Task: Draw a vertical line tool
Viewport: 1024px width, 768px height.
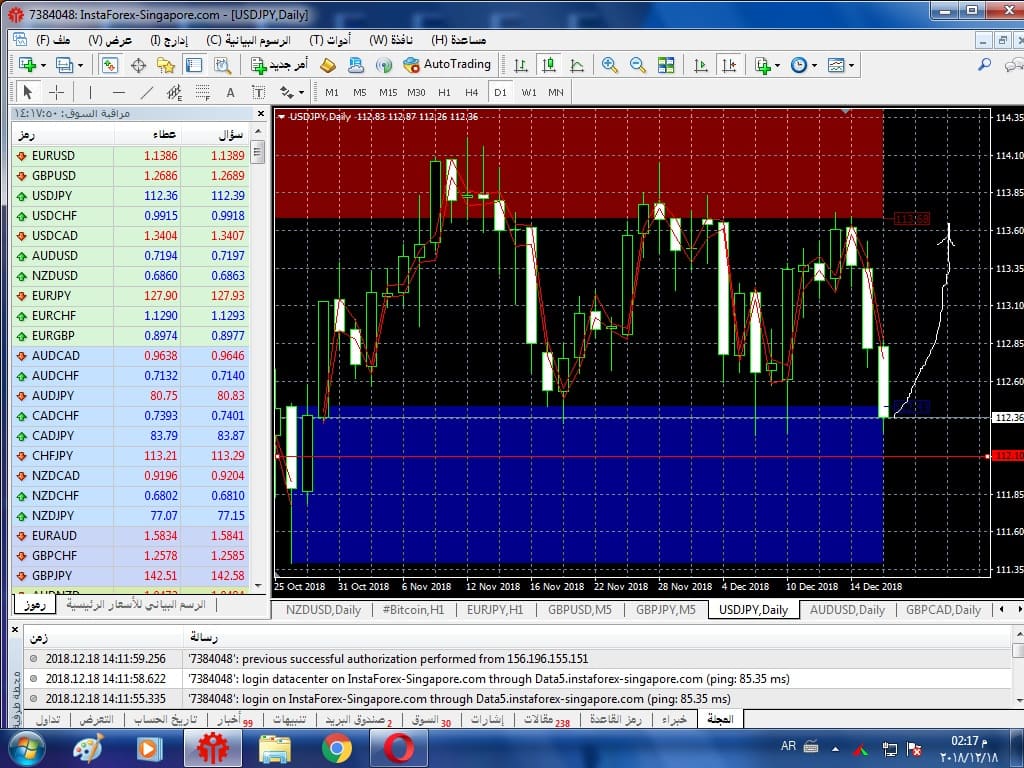Action: 90,92
